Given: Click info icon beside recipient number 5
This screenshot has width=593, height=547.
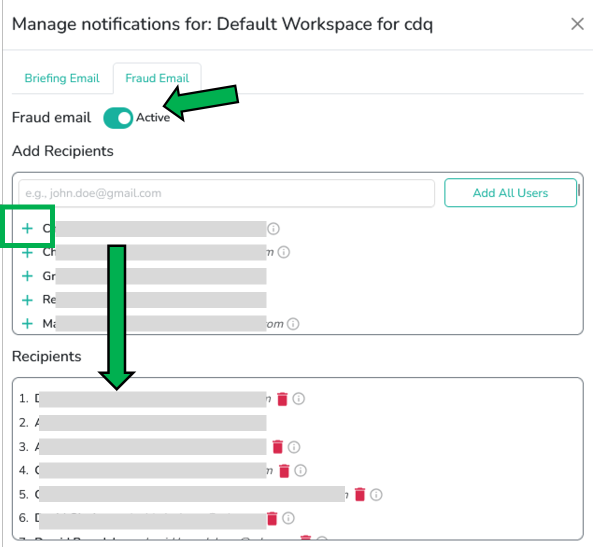Looking at the screenshot, I should pyautogui.click(x=376, y=494).
